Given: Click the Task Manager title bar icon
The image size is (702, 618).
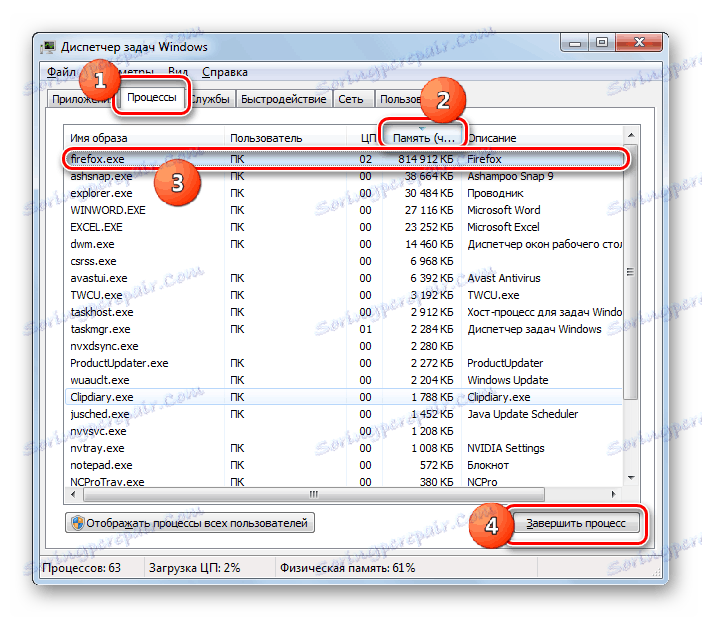Looking at the screenshot, I should (48, 47).
